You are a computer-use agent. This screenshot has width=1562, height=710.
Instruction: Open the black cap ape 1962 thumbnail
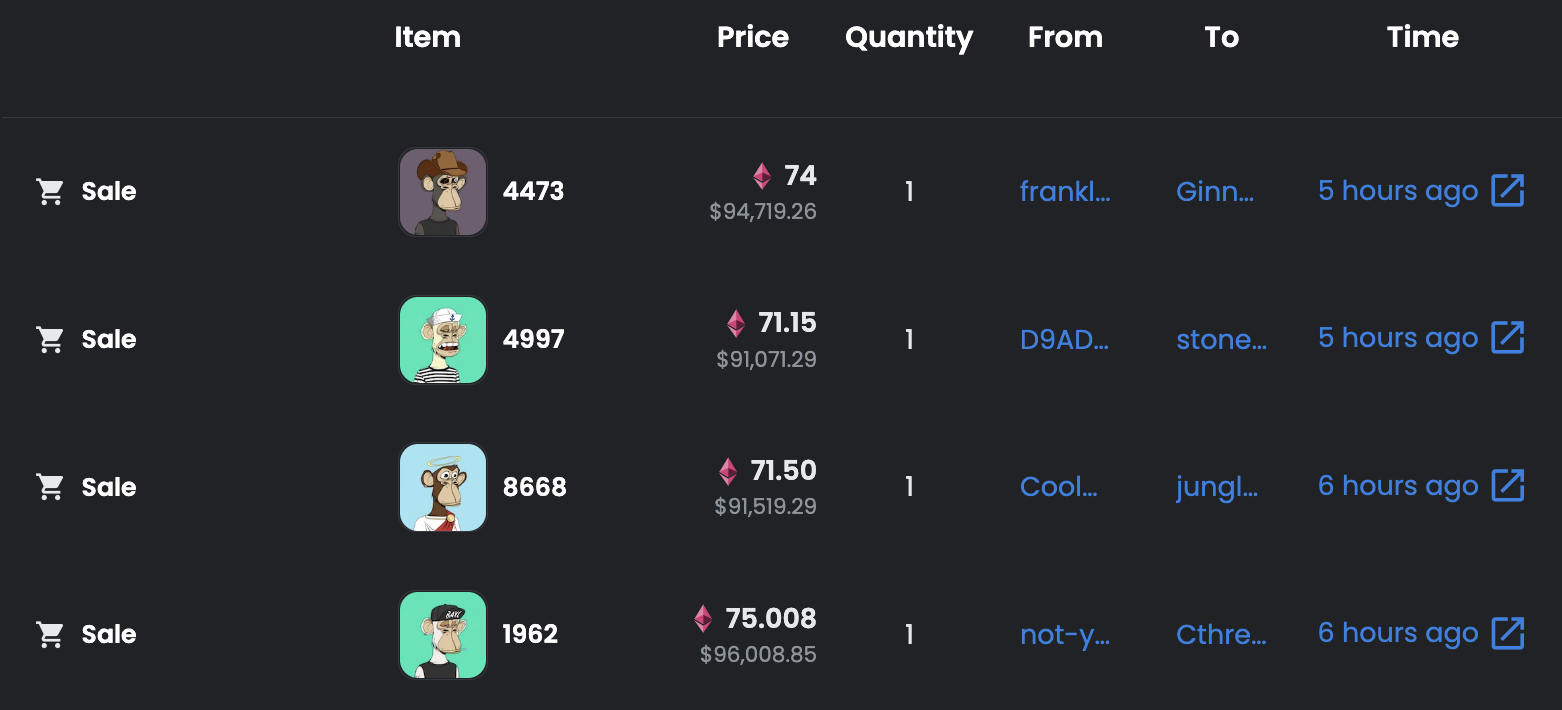pyautogui.click(x=443, y=635)
